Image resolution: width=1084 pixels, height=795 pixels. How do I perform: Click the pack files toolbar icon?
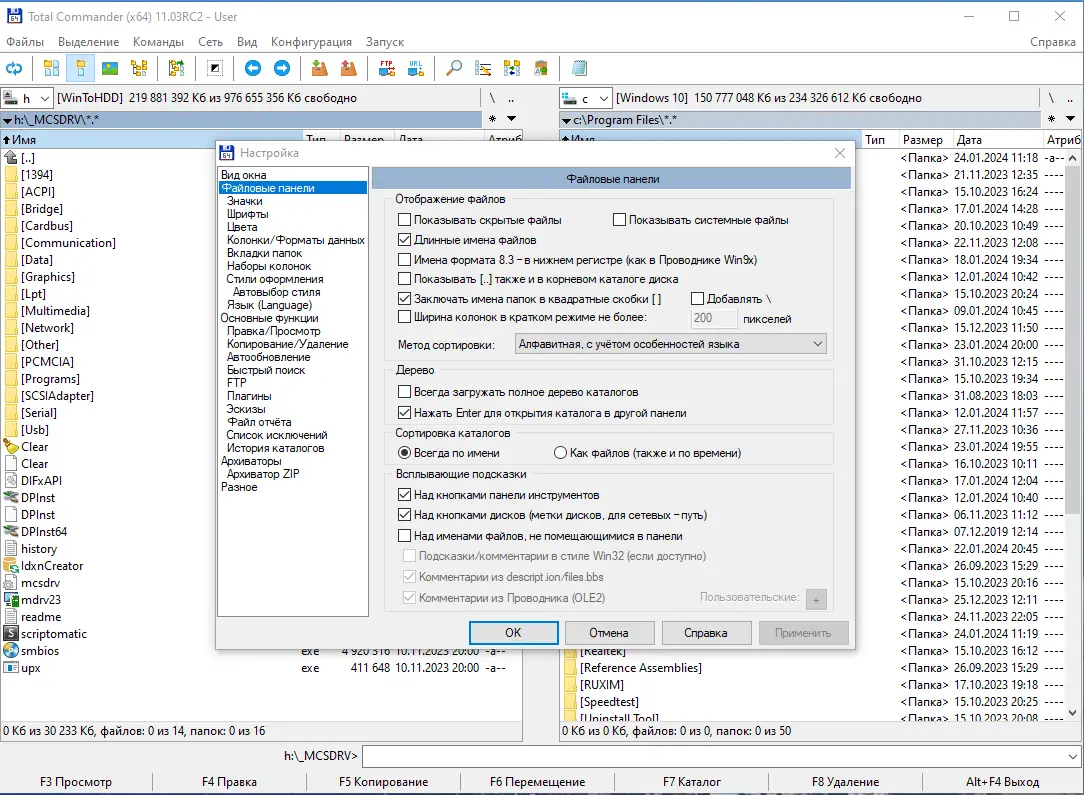(x=319, y=68)
